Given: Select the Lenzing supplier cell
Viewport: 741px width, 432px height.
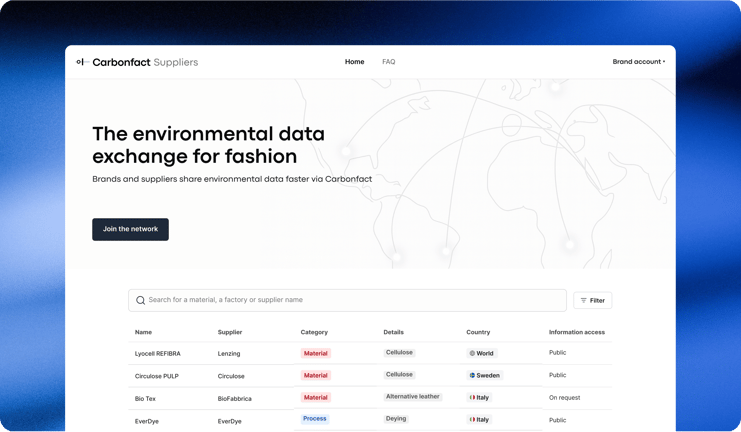Looking at the screenshot, I should point(229,354).
